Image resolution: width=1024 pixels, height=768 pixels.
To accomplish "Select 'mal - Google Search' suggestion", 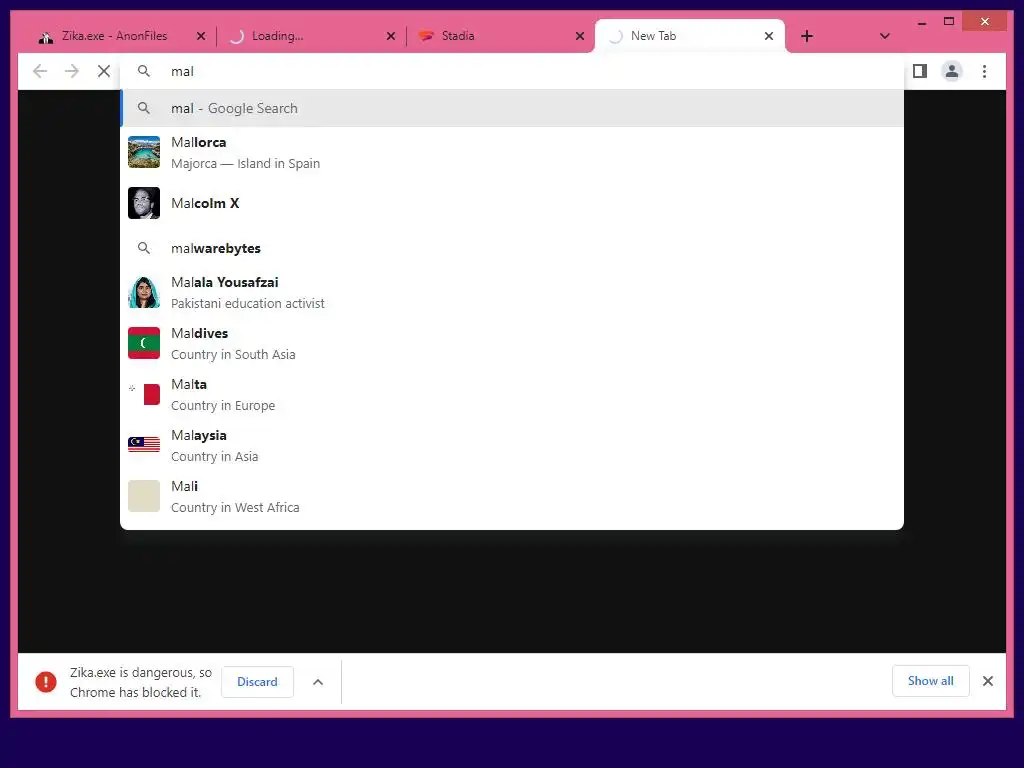I will click(513, 108).
